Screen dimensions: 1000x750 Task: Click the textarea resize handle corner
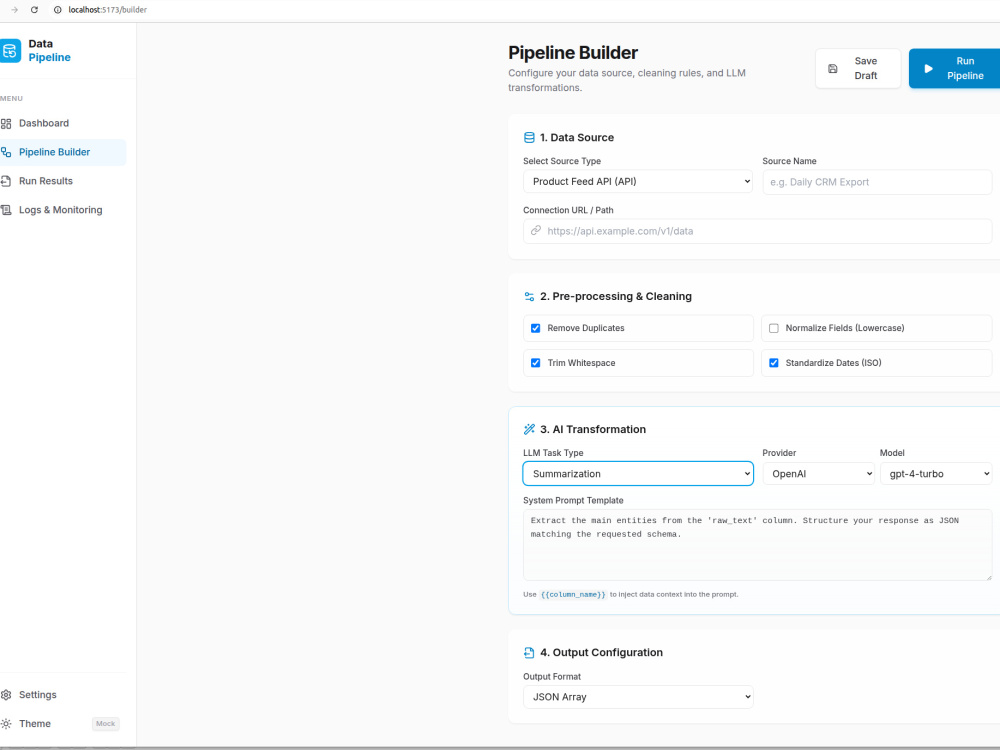tap(988, 577)
